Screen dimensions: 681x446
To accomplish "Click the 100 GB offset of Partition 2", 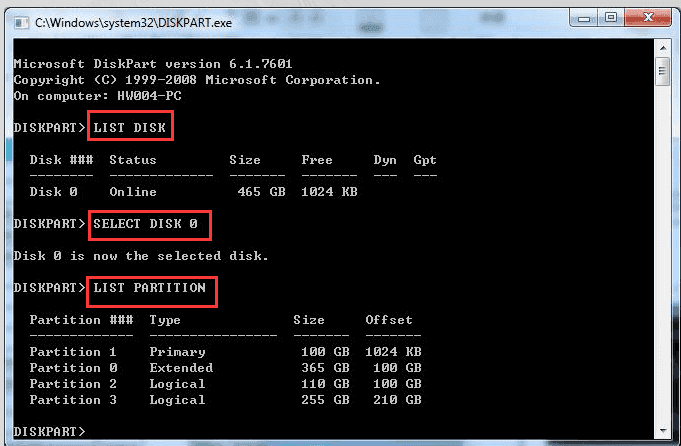I will (x=397, y=384).
